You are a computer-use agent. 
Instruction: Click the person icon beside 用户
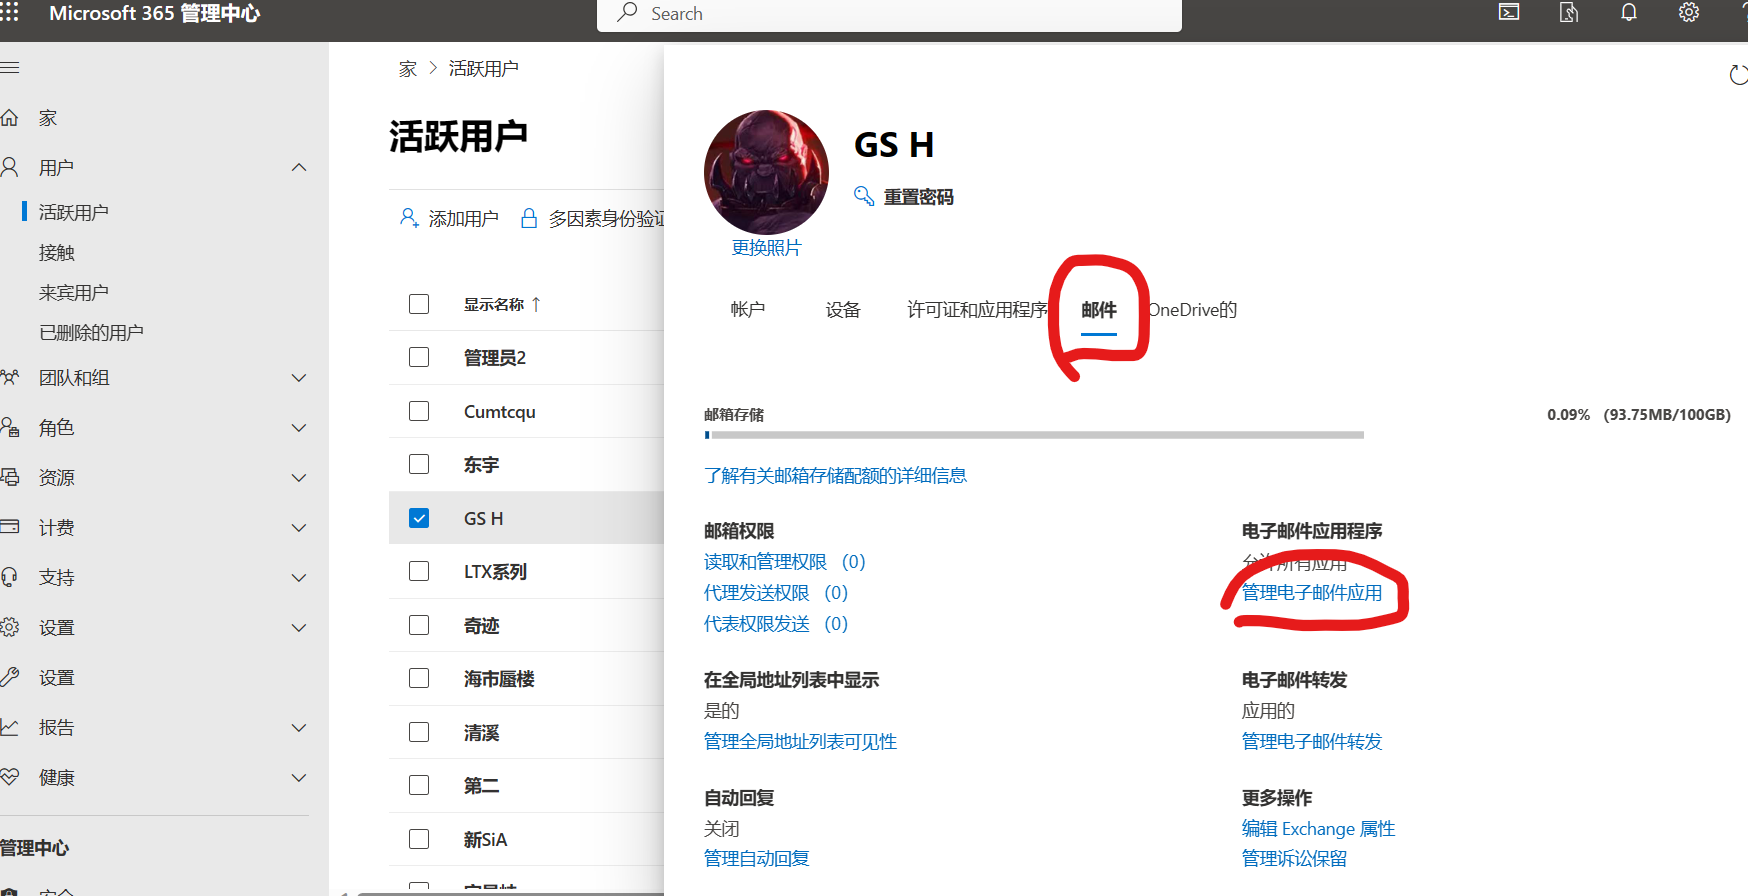pyautogui.click(x=10, y=167)
